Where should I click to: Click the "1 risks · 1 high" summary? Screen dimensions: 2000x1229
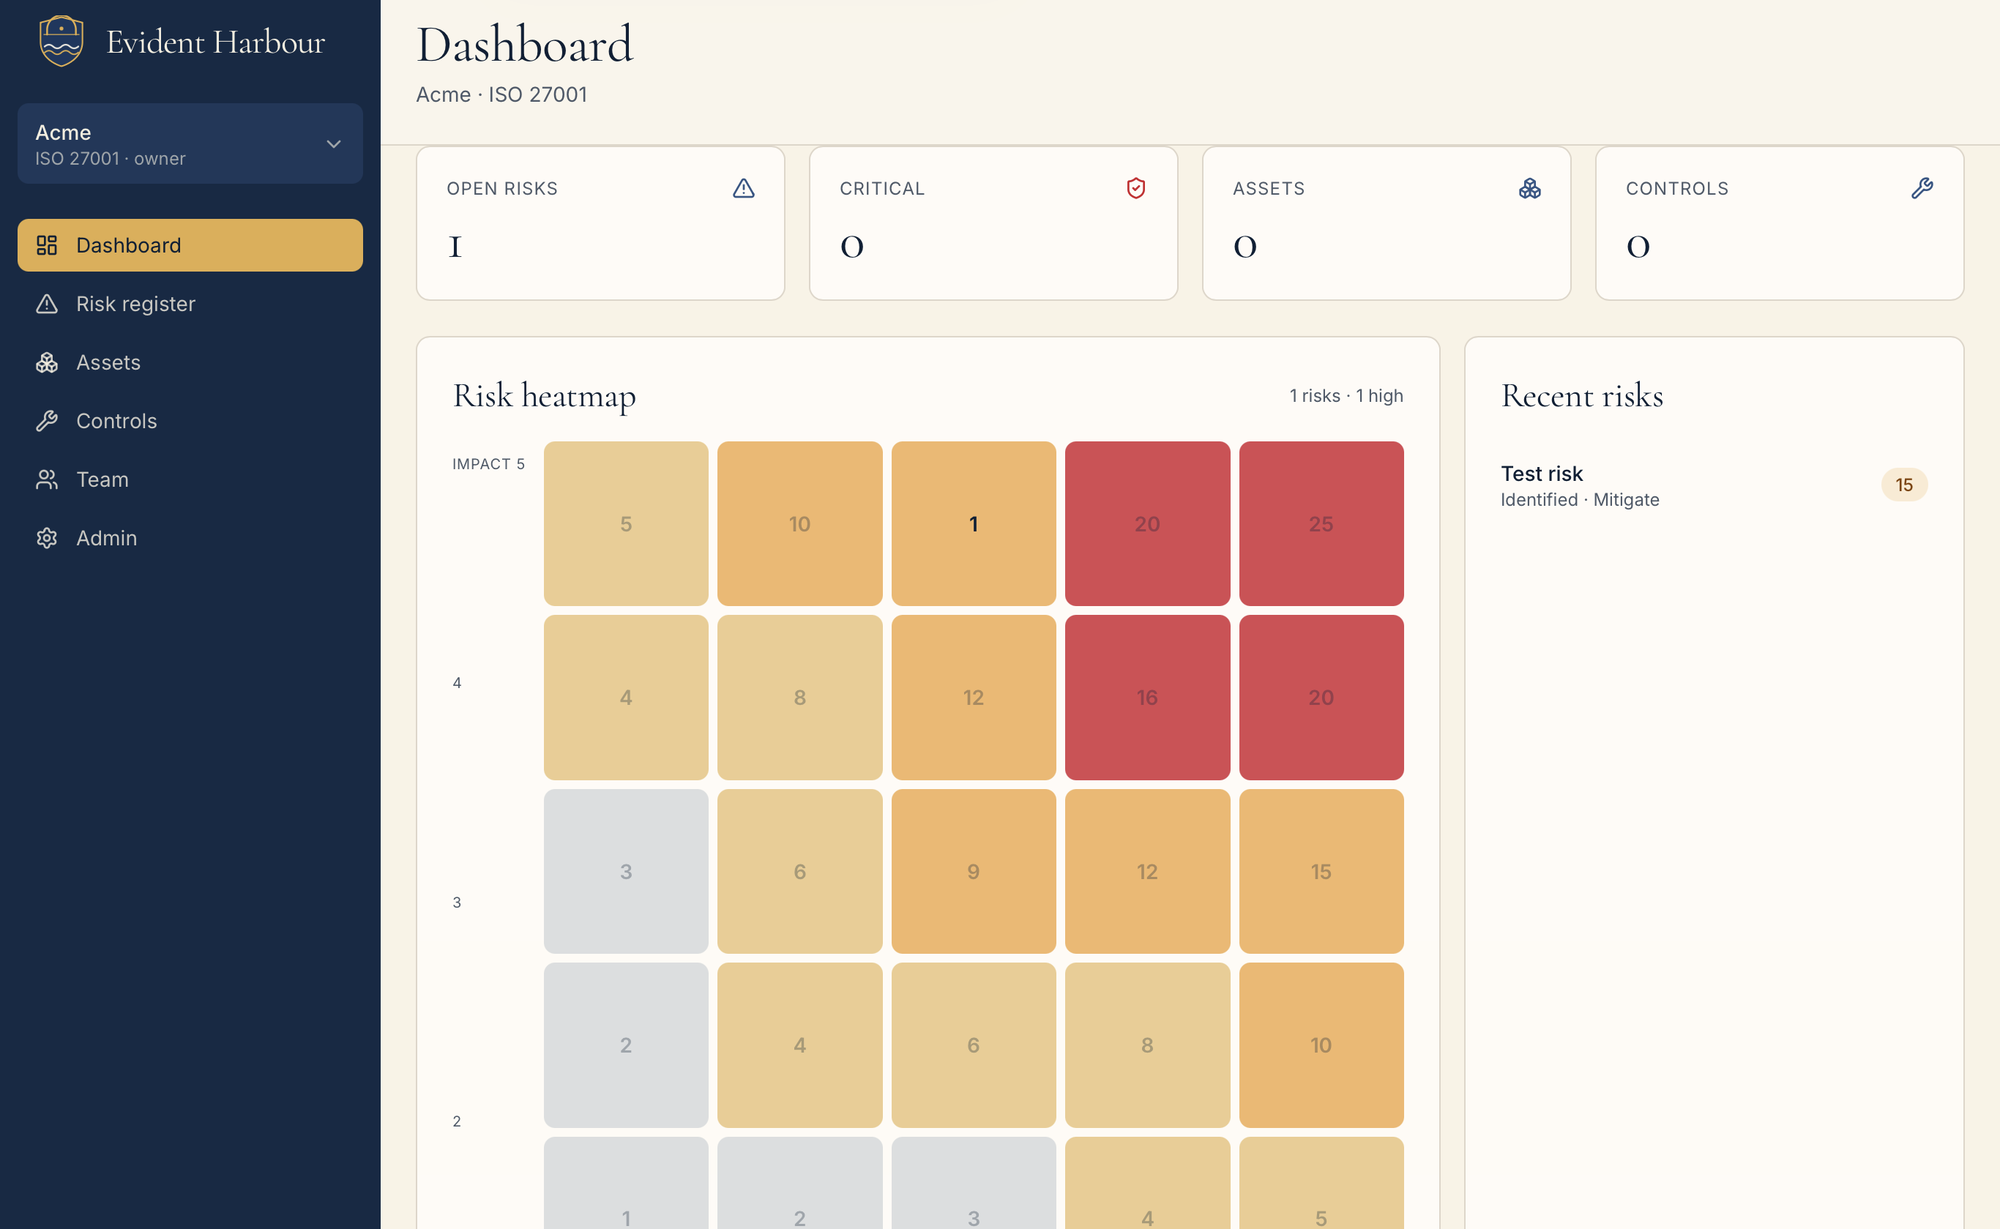pyautogui.click(x=1346, y=396)
